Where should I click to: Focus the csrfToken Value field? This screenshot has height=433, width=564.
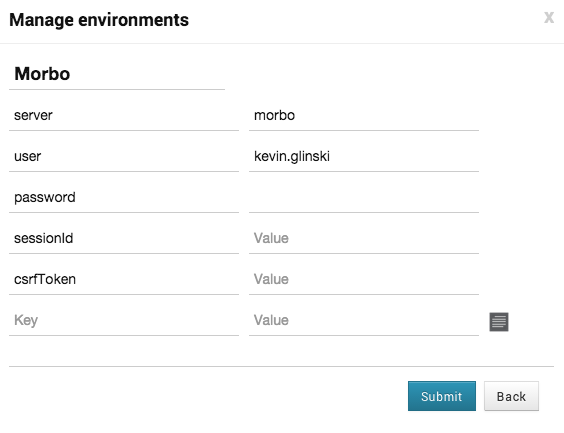[364, 280]
